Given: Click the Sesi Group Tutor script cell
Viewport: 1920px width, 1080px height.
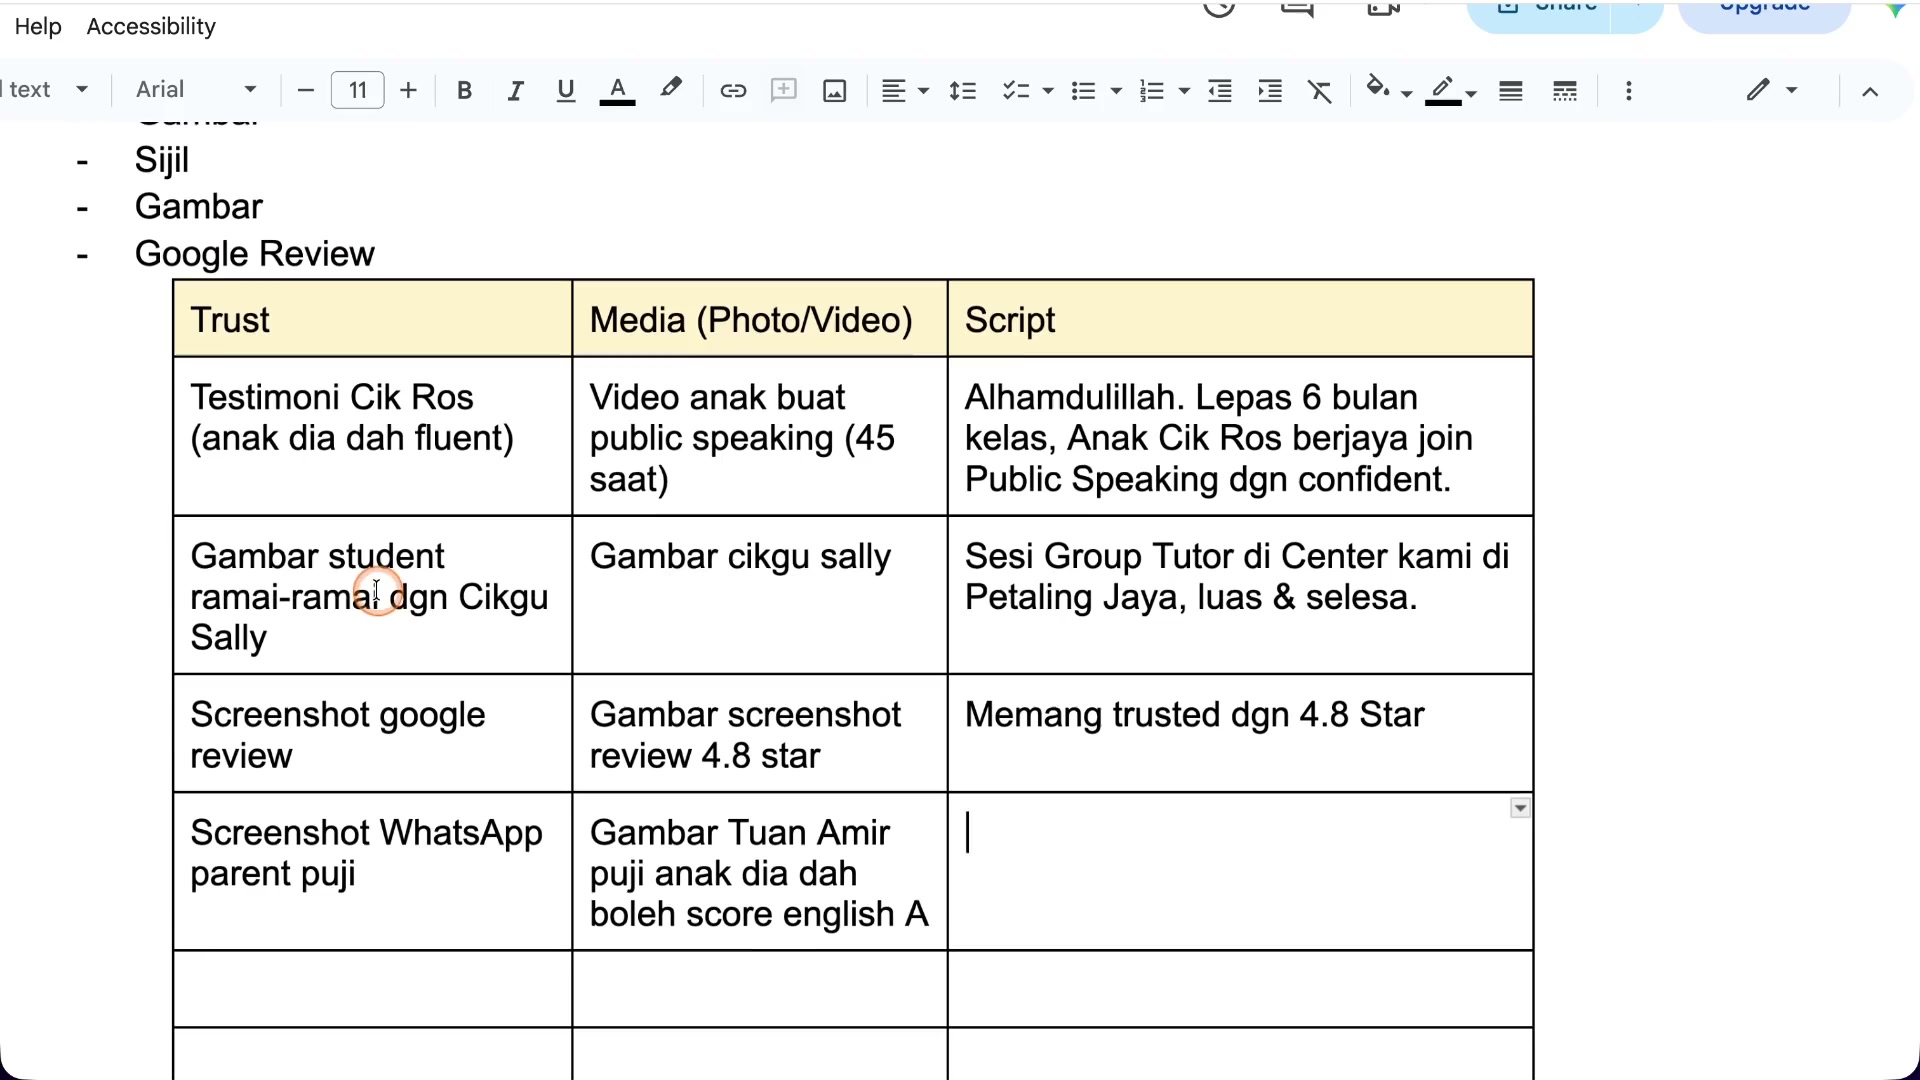Looking at the screenshot, I should pos(1240,596).
